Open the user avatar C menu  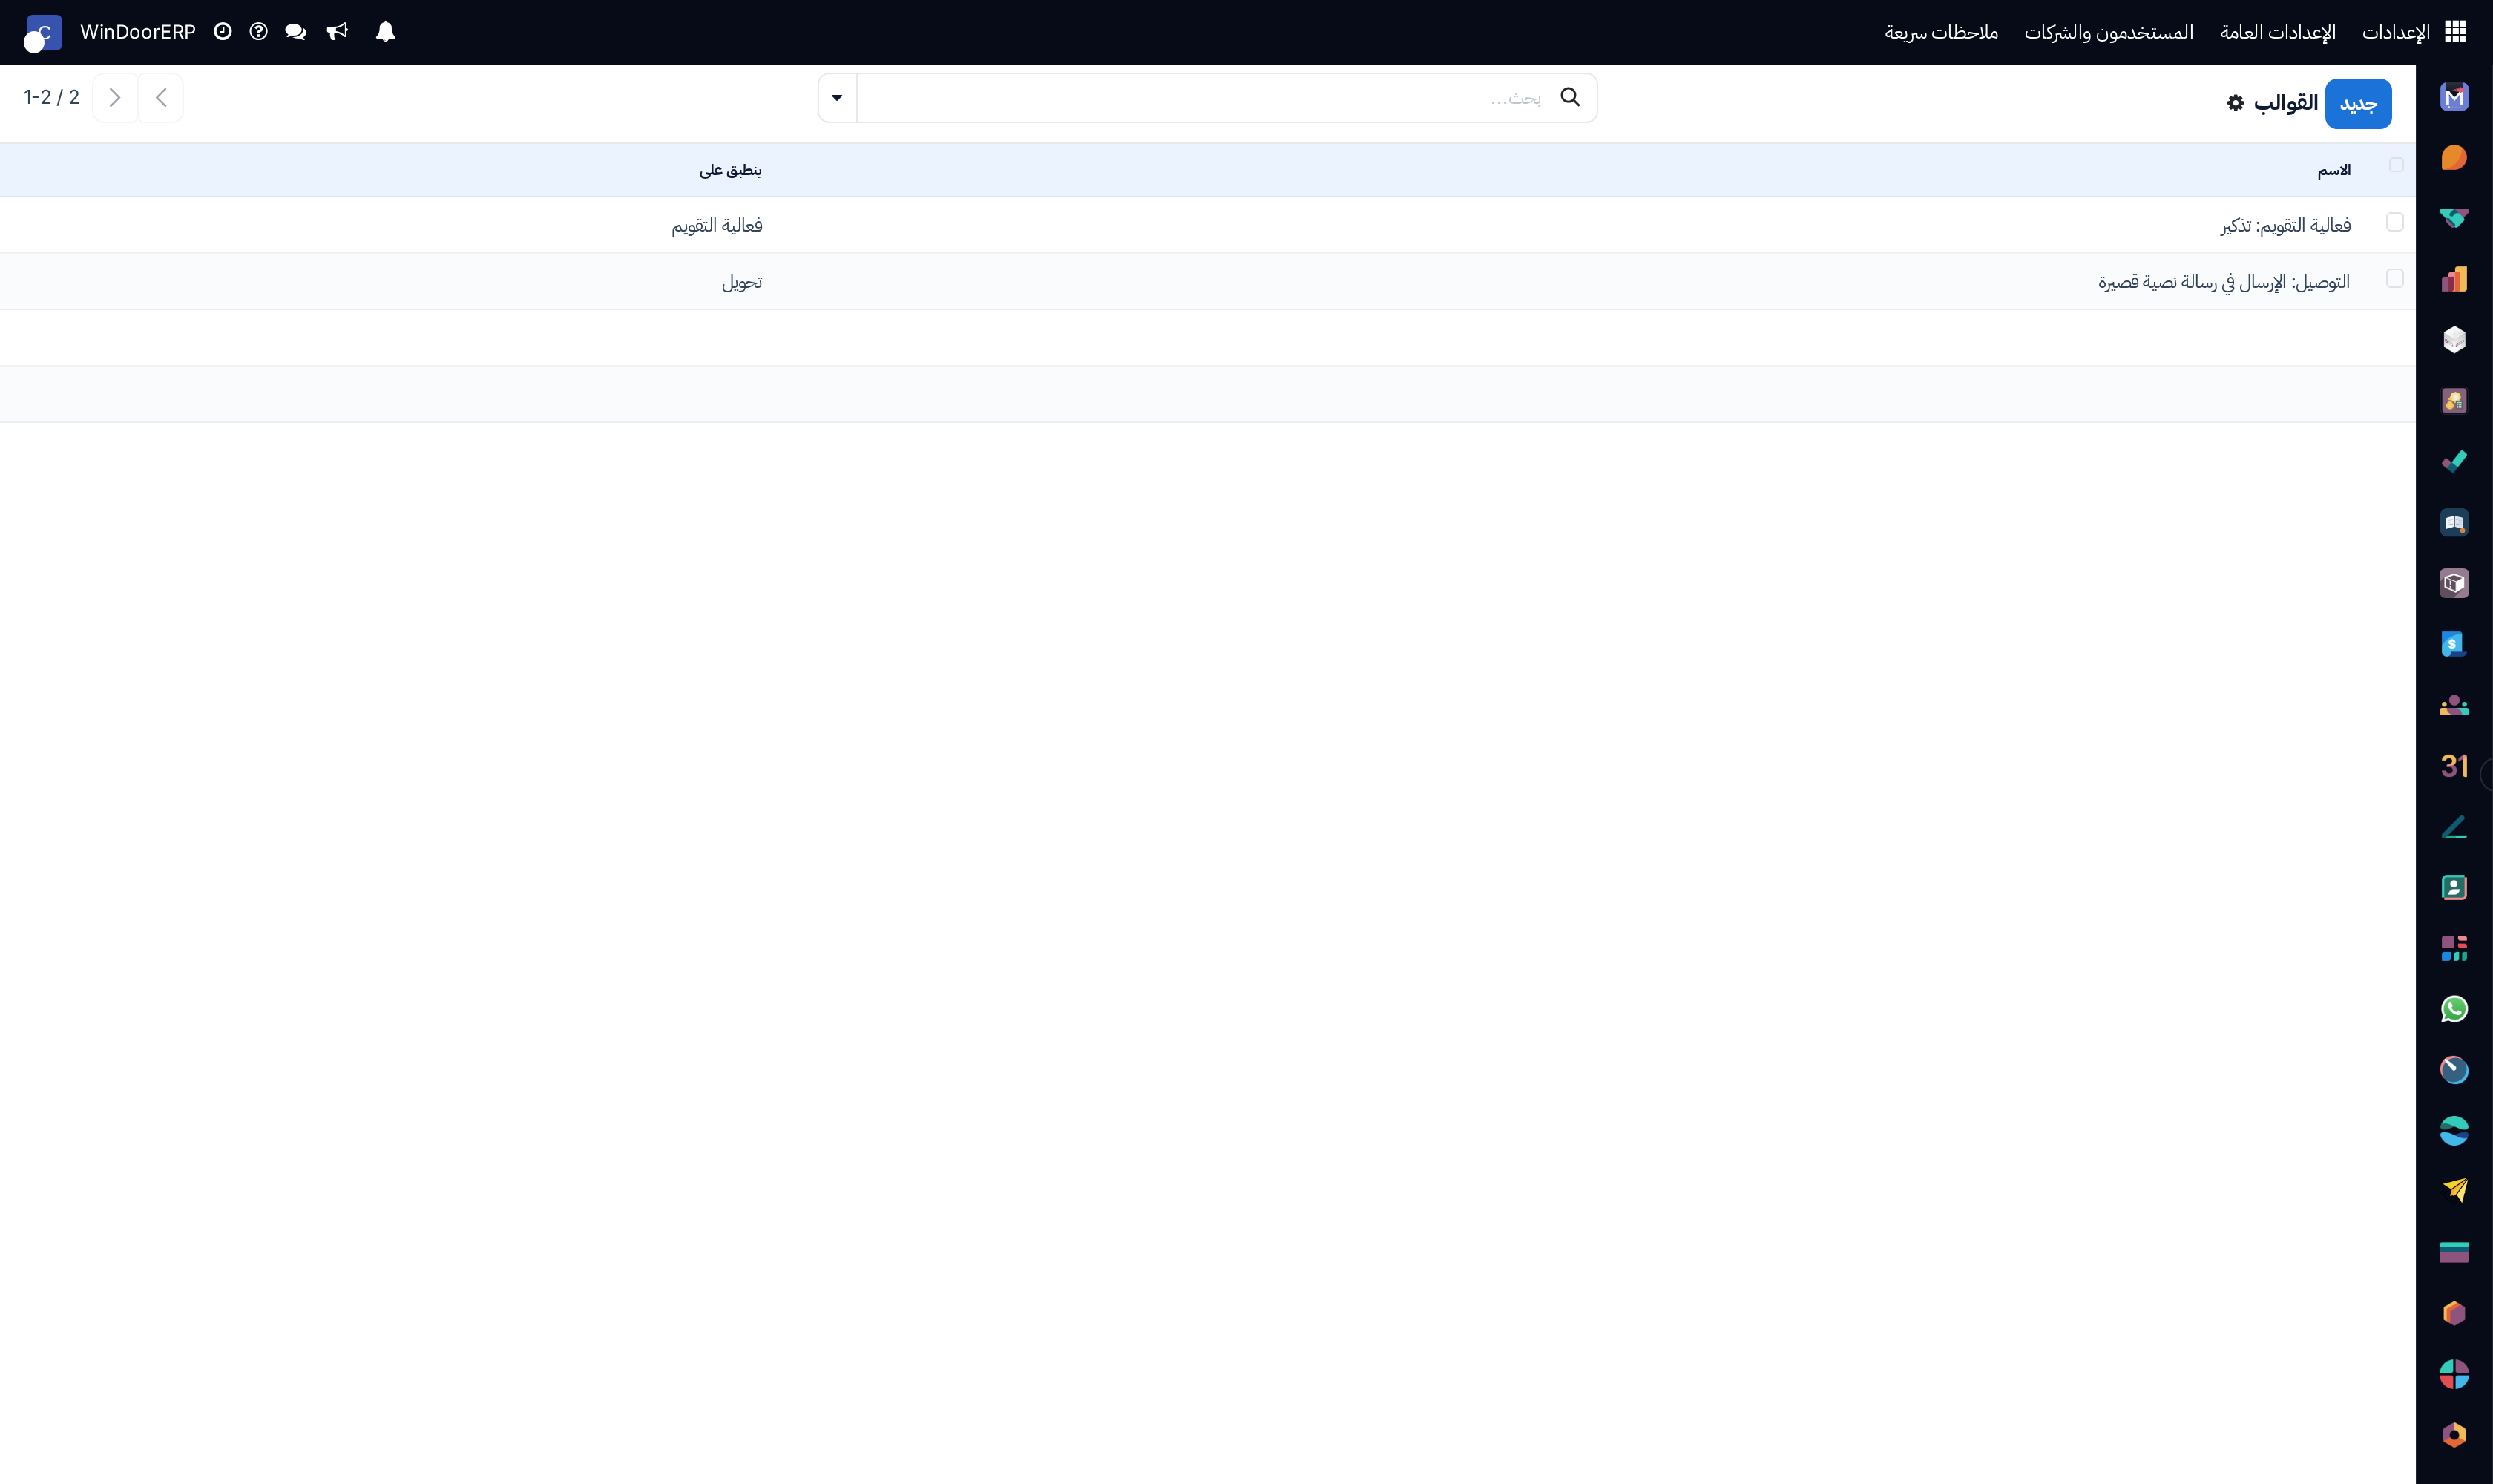pos(43,33)
